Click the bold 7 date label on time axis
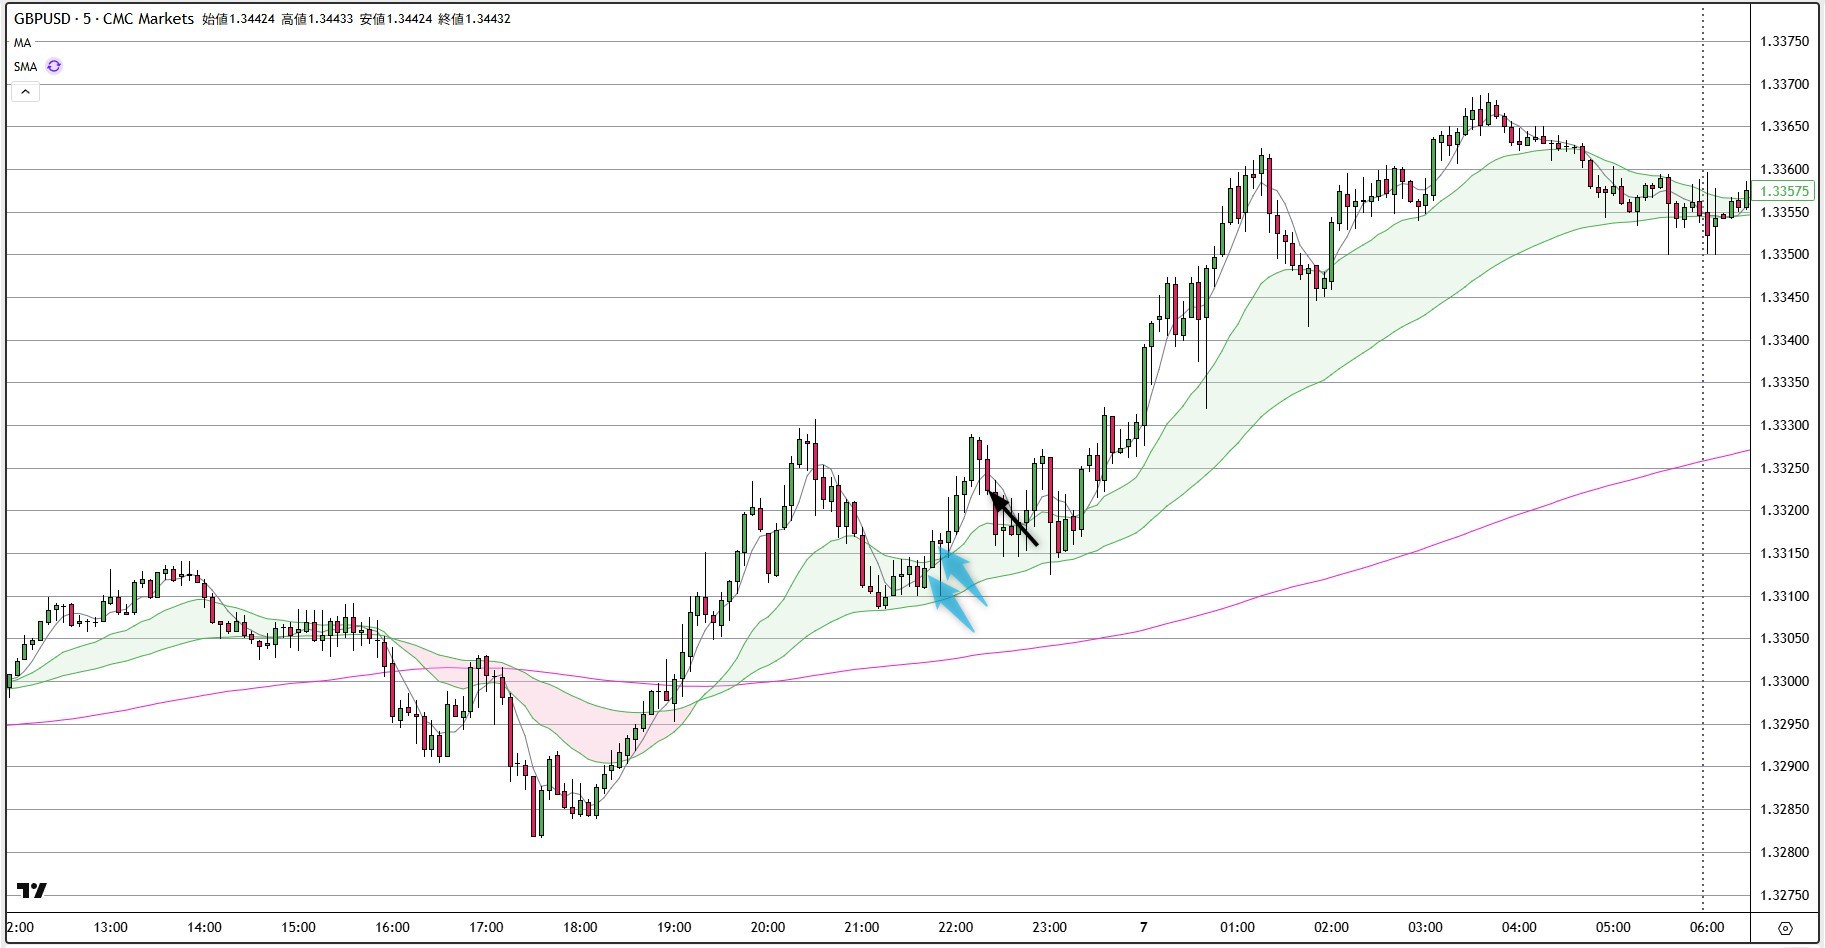1825x948 pixels. pos(1144,927)
